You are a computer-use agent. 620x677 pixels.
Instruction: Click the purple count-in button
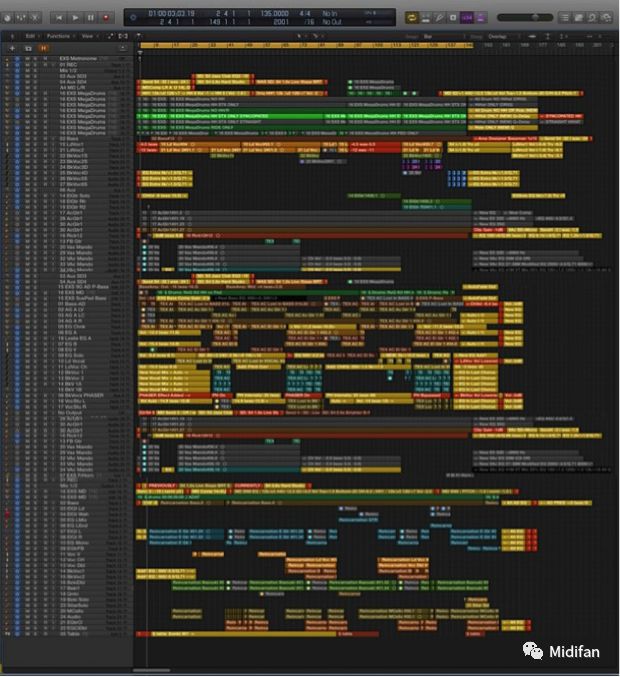click(467, 17)
